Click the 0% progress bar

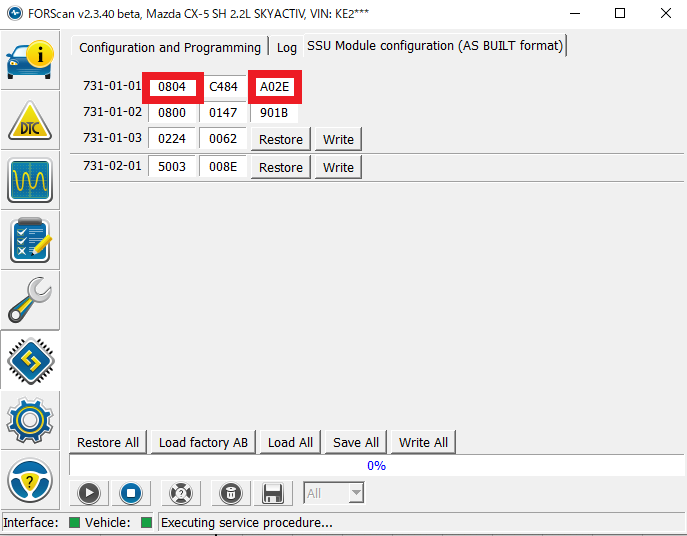pos(376,465)
